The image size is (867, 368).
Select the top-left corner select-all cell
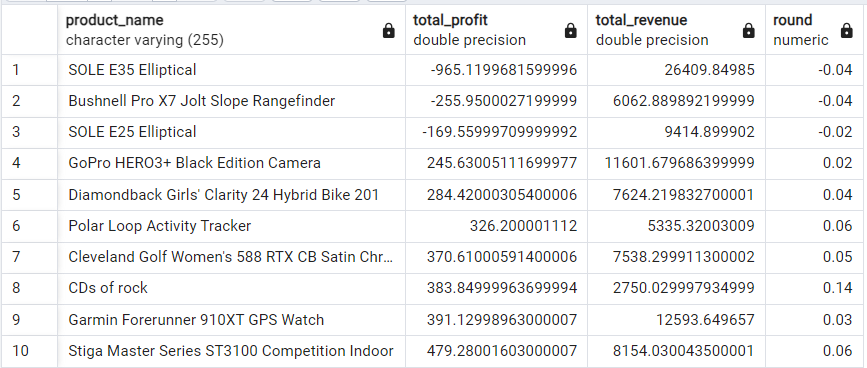[x=29, y=30]
